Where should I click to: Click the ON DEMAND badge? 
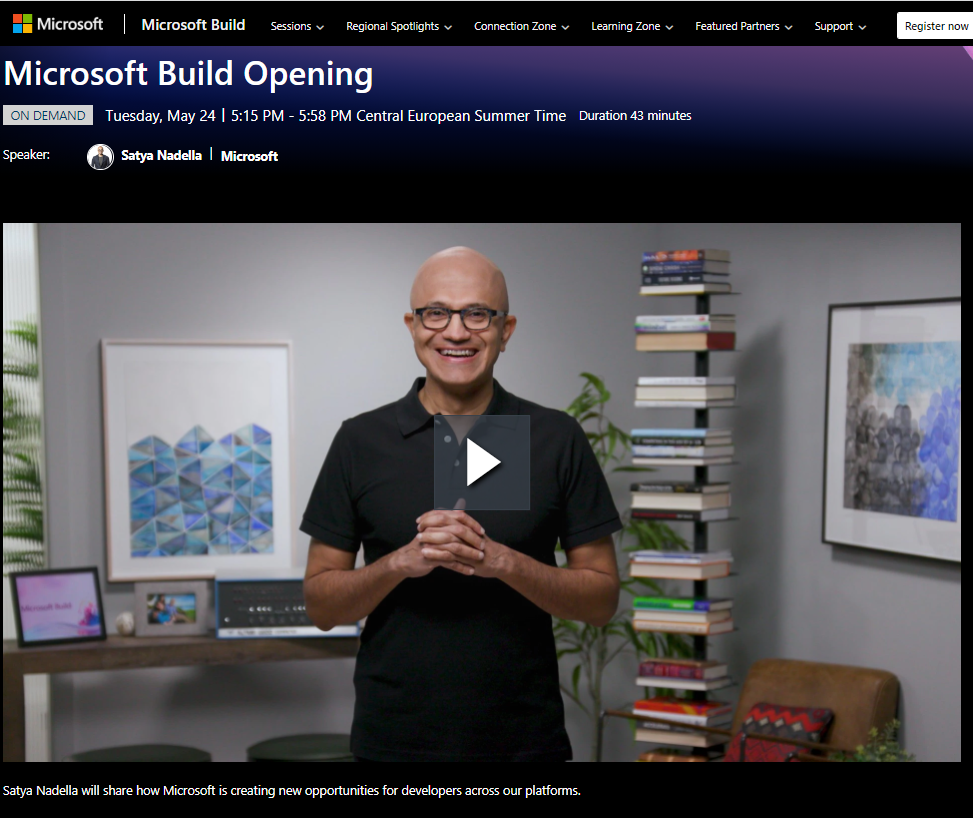pos(48,115)
